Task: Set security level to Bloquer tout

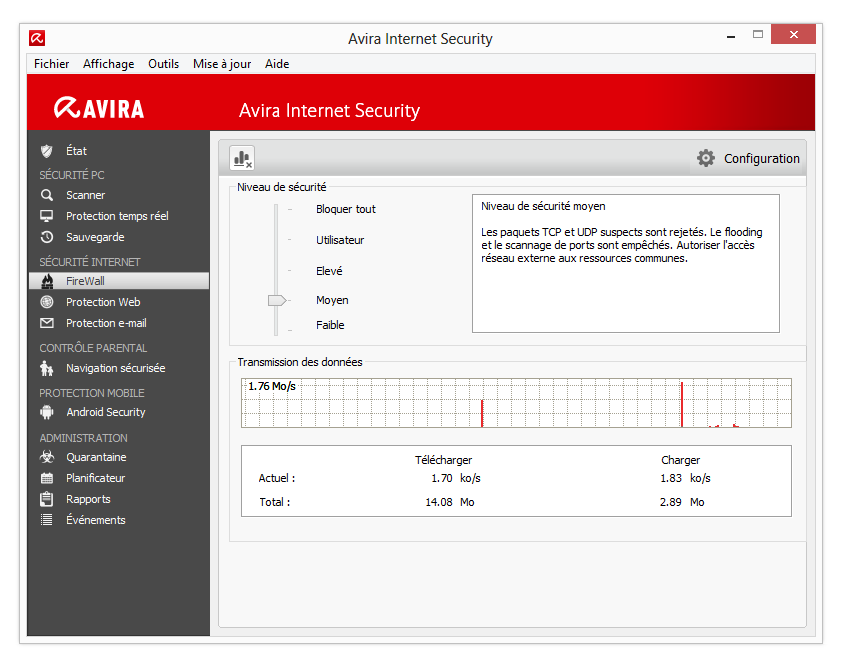Action: [345, 209]
